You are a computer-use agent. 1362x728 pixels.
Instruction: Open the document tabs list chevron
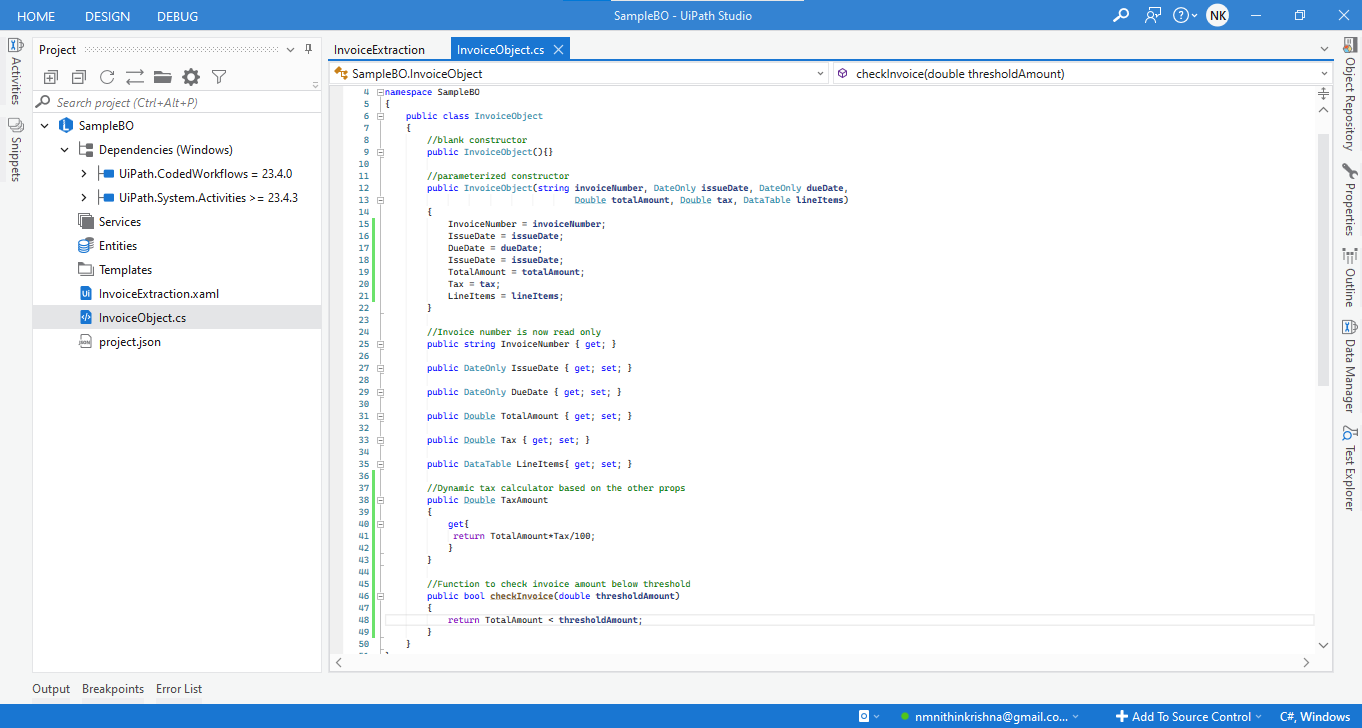click(1323, 49)
